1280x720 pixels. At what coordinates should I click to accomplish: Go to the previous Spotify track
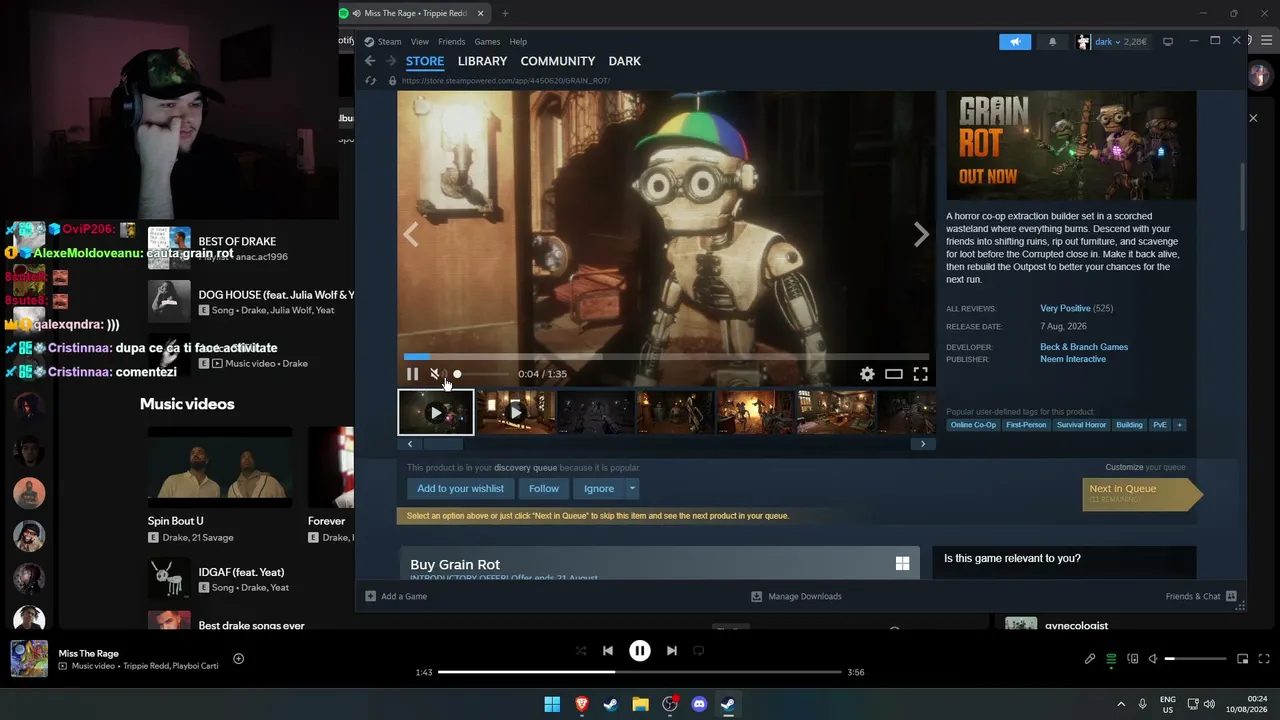coord(608,651)
